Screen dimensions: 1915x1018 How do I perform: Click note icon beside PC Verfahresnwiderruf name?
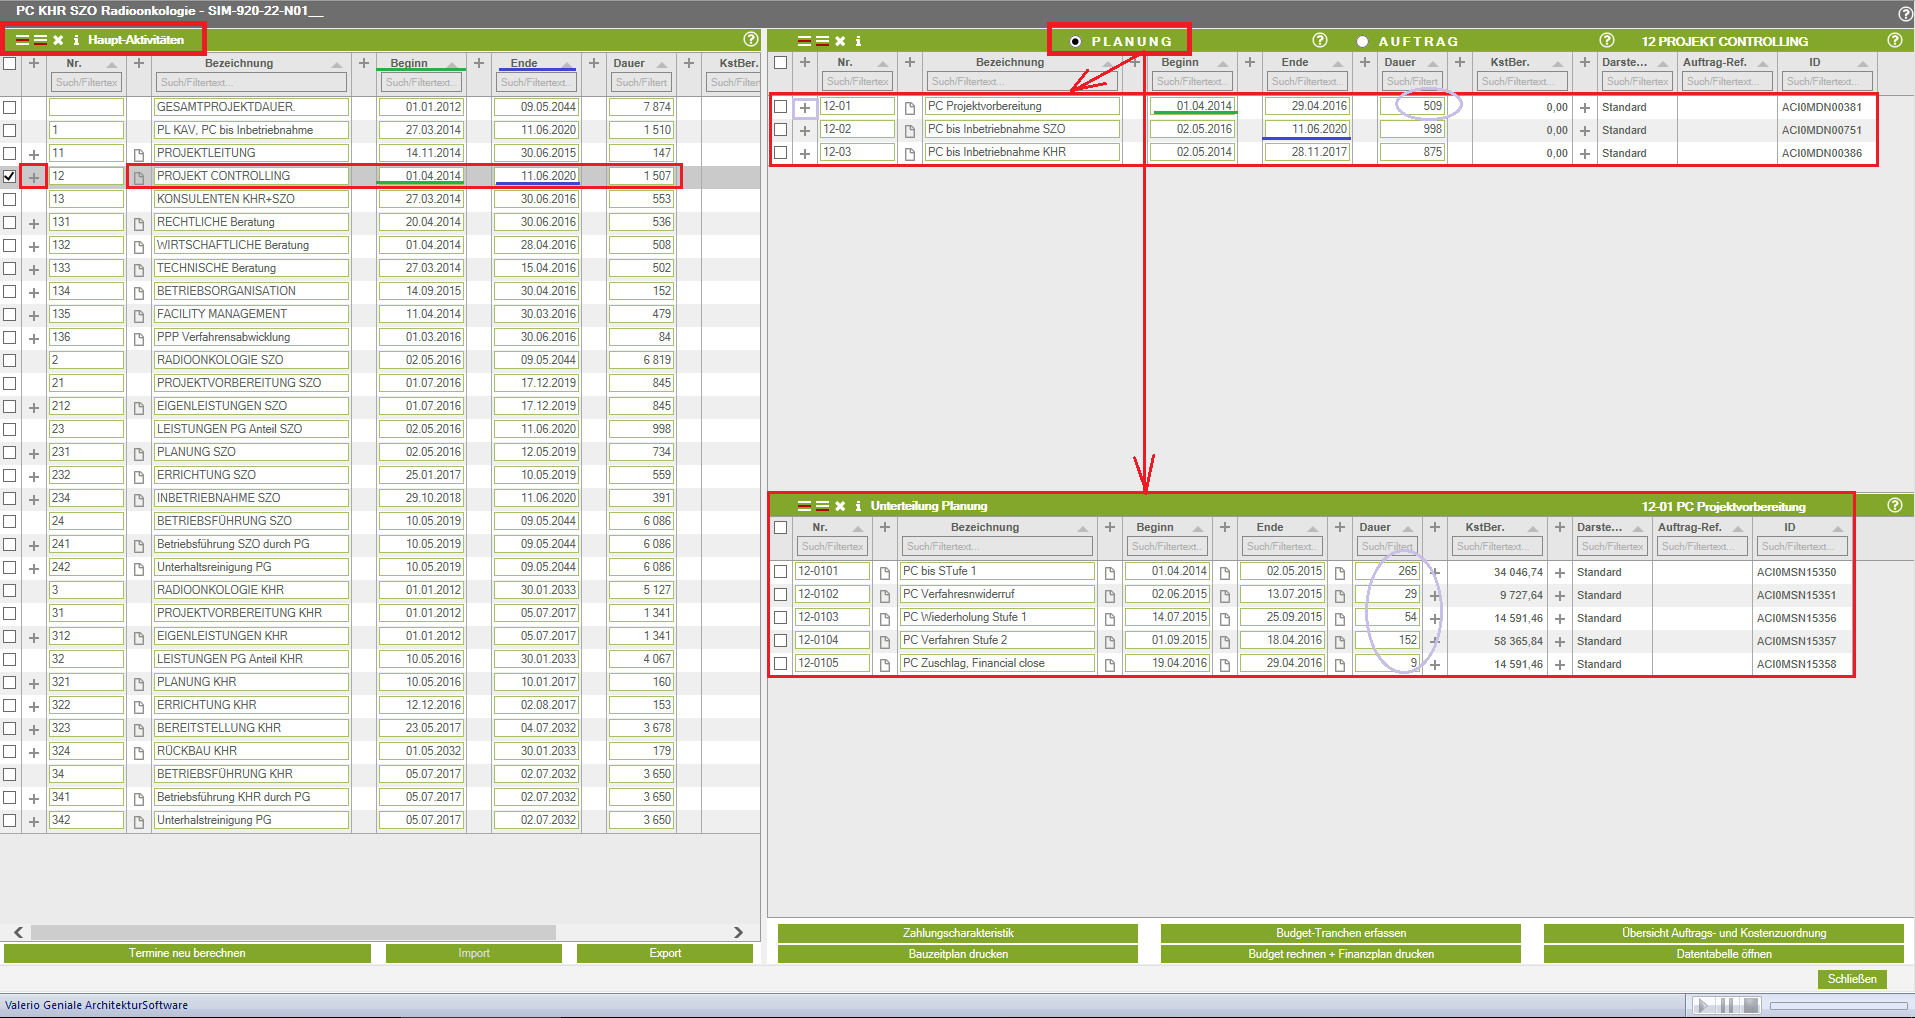885,596
